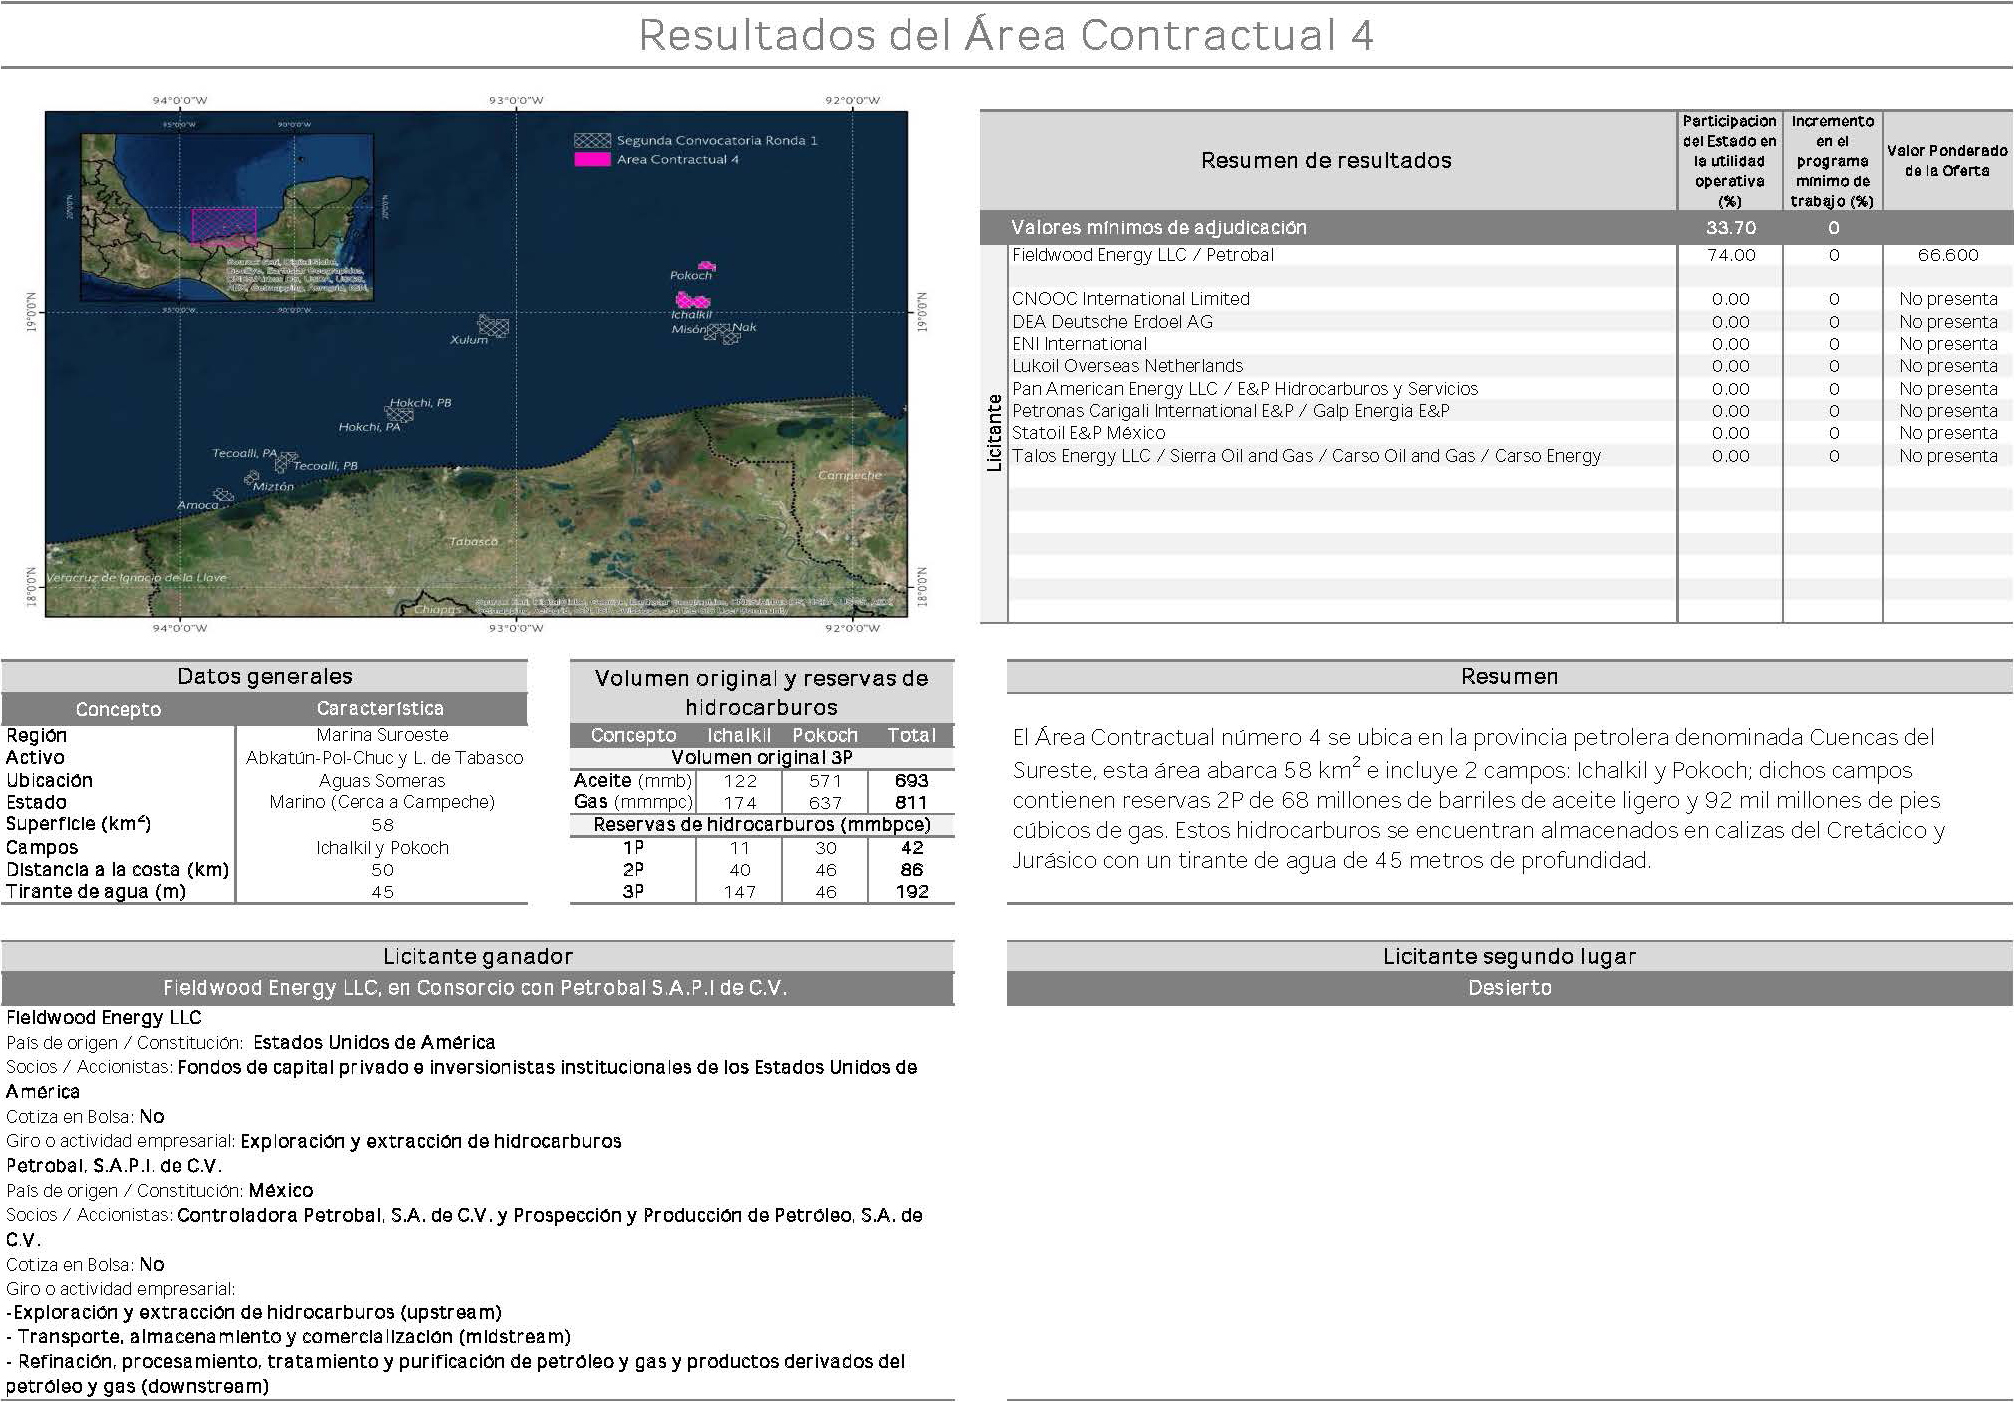
Task: Select the hatched Xulum block on map
Action: tap(494, 326)
